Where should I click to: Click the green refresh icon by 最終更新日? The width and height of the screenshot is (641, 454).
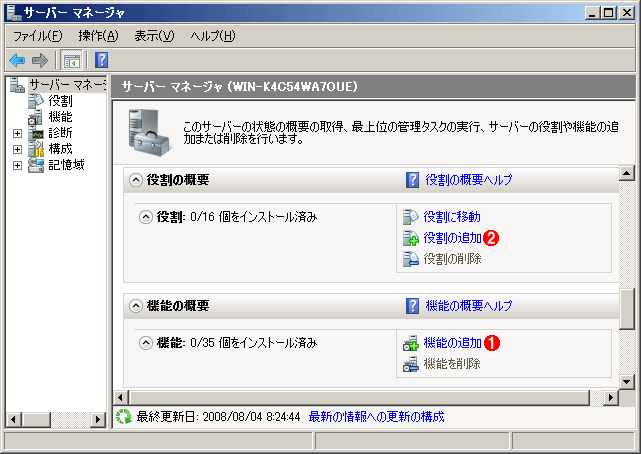click(123, 417)
